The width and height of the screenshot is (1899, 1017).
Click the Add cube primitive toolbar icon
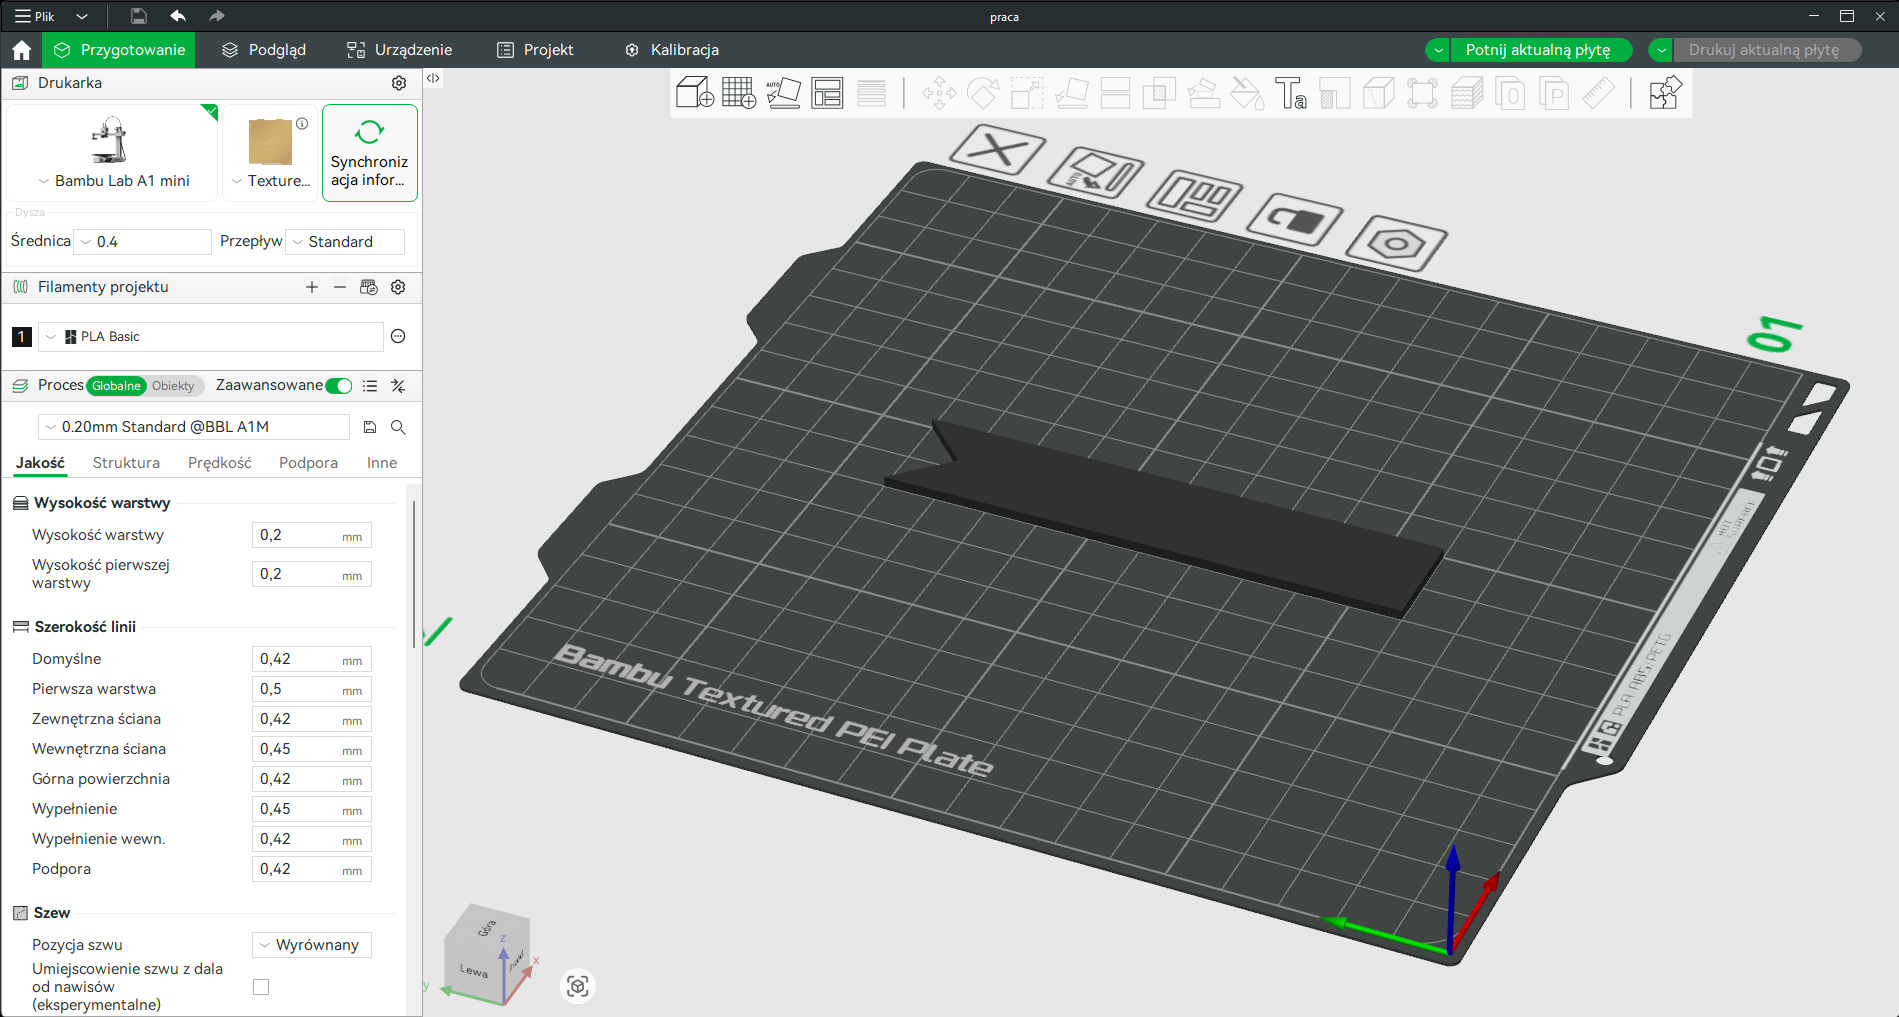(695, 93)
